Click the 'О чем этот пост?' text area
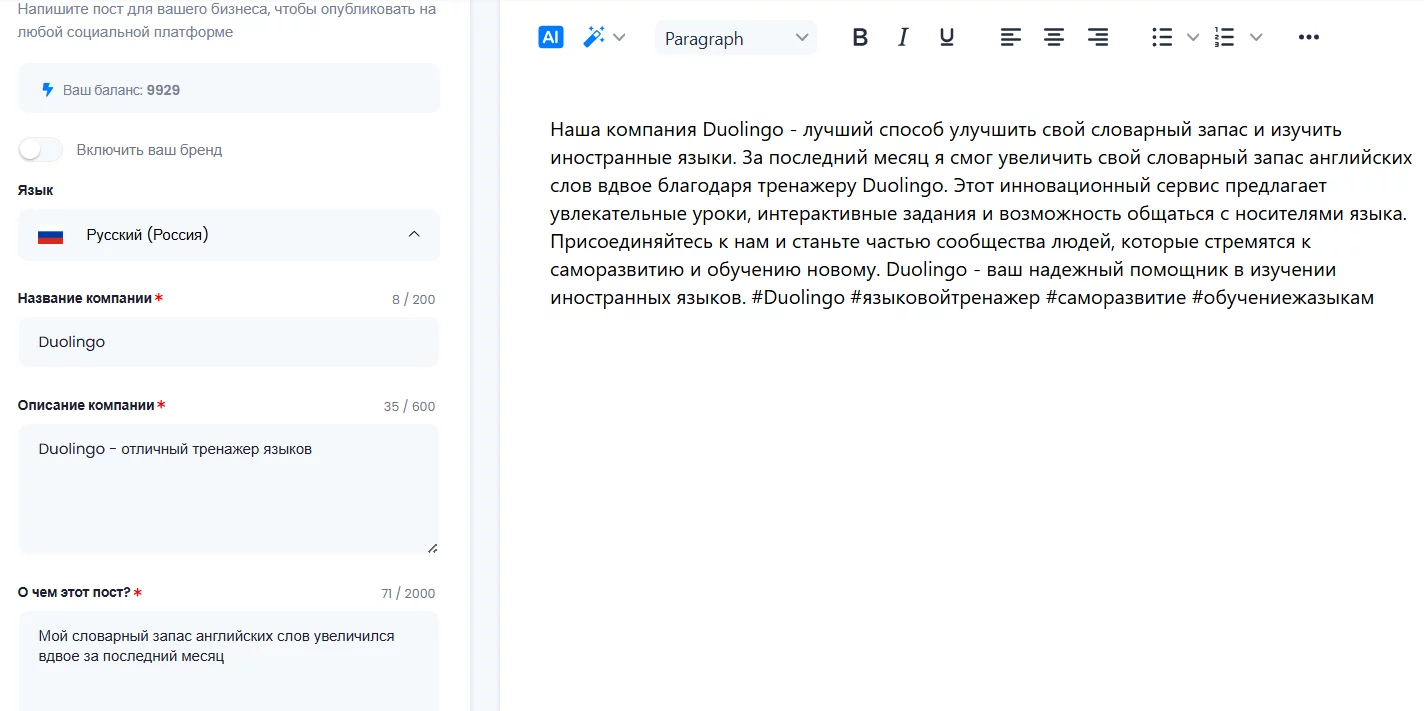1424x711 pixels. pyautogui.click(x=229, y=660)
